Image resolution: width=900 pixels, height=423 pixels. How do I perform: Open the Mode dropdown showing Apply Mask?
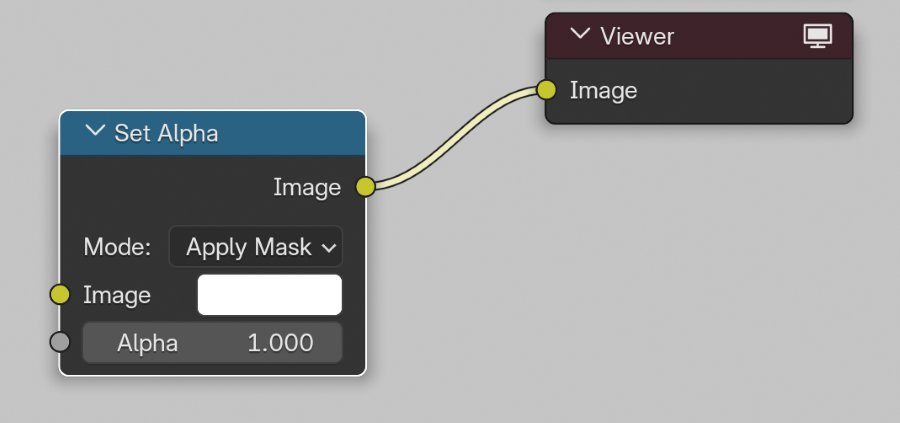pos(255,247)
